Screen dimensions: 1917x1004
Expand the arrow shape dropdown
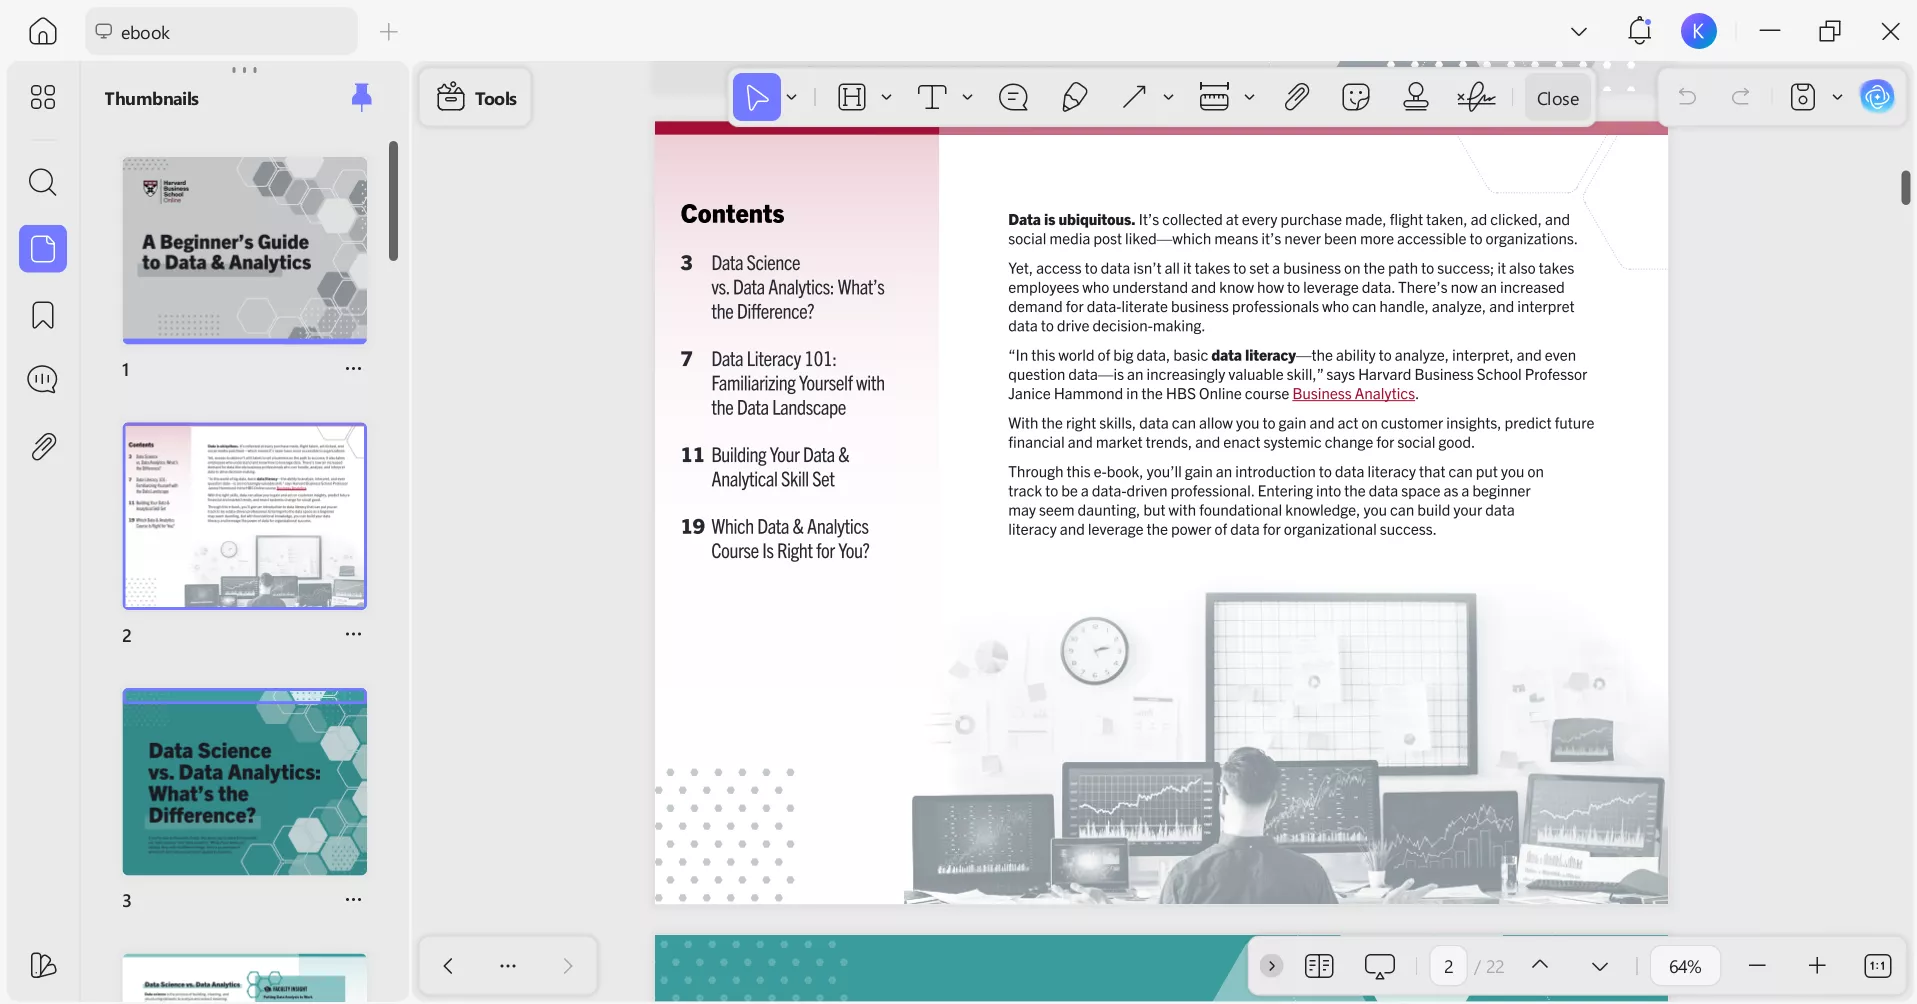[x=1168, y=97]
